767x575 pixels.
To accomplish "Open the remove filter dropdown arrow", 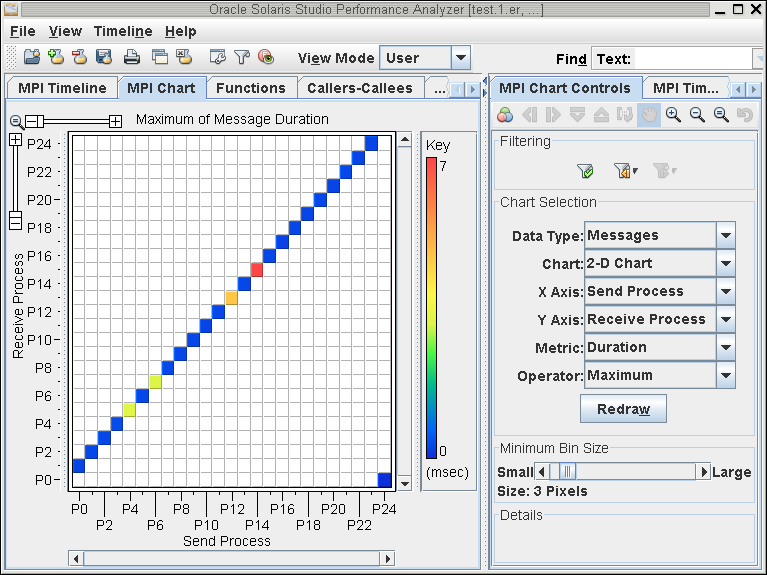I will (x=635, y=171).
